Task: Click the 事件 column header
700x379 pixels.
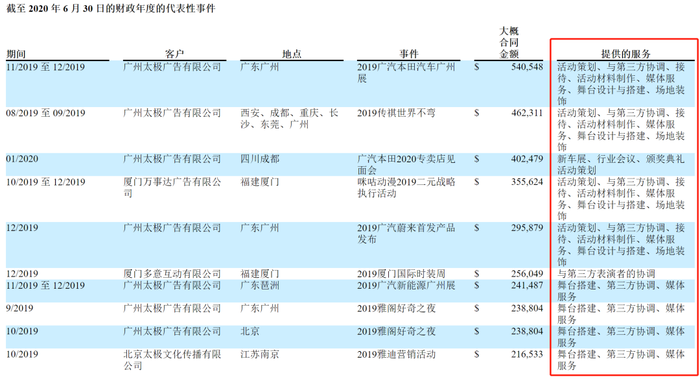Action: point(408,54)
